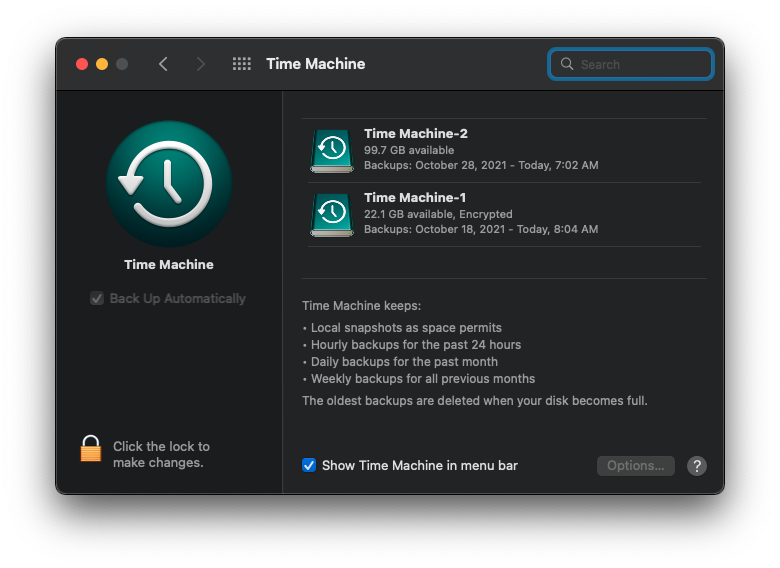Click 'Backups: October 18, 2021' line
The width and height of the screenshot is (780, 568).
coord(481,229)
